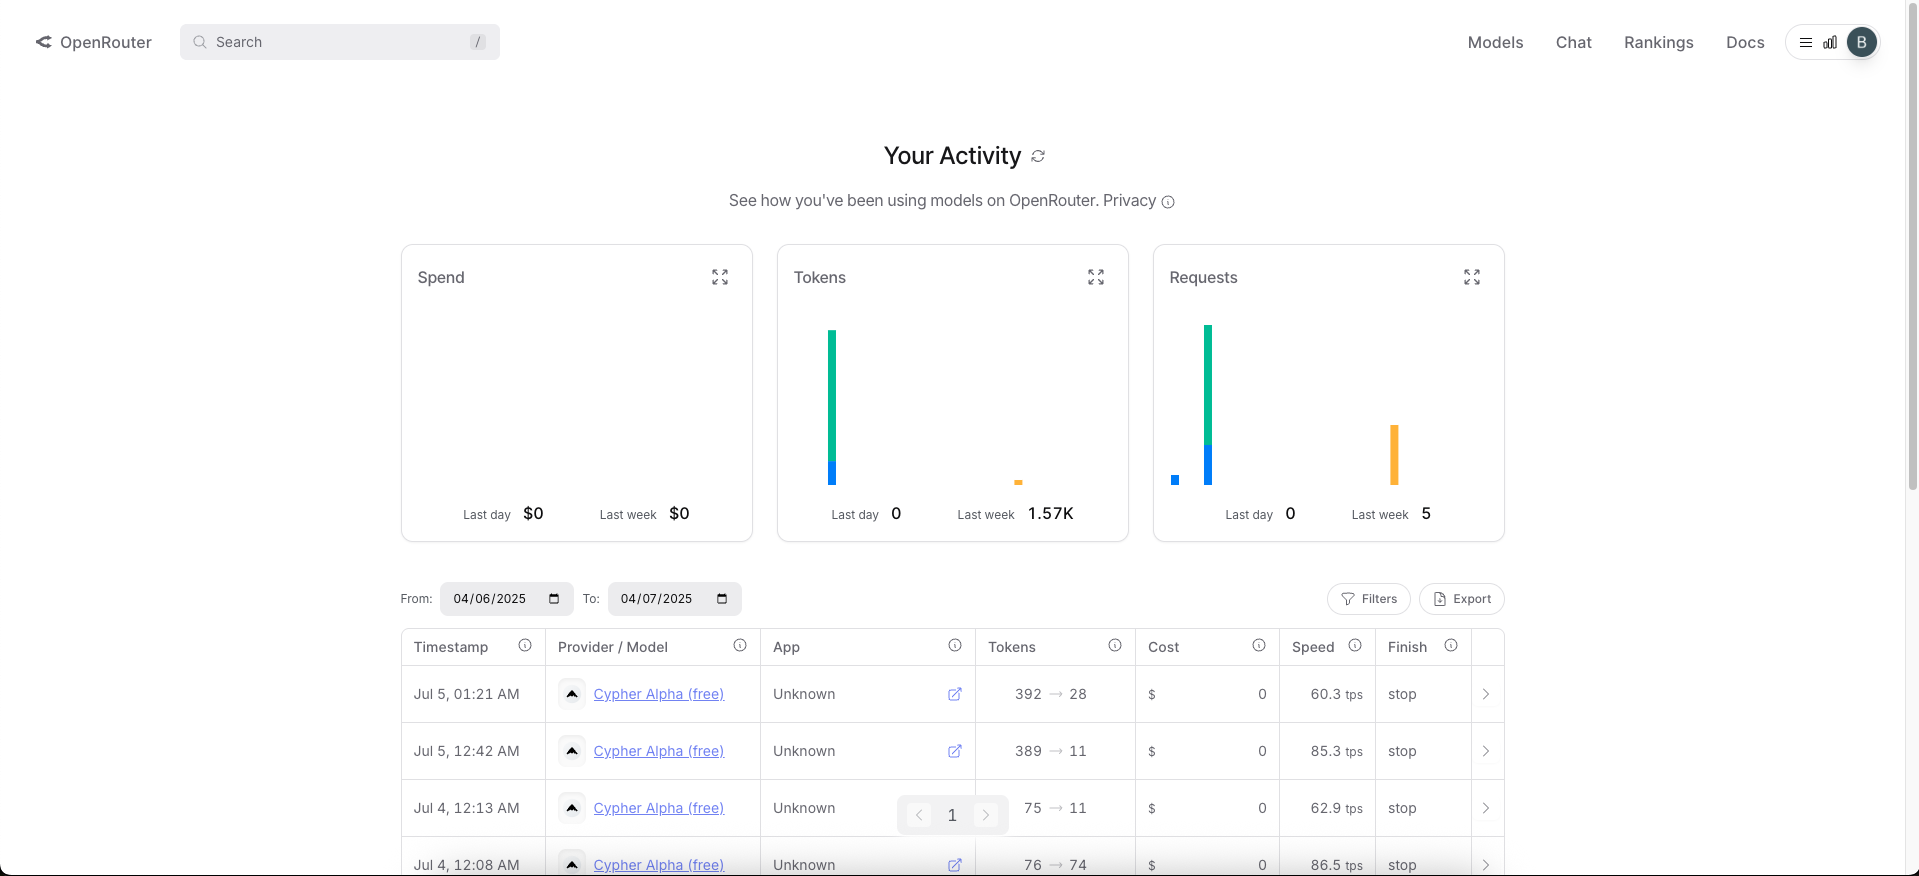
Task: Open the Privacy info icon
Action: click(x=1168, y=202)
